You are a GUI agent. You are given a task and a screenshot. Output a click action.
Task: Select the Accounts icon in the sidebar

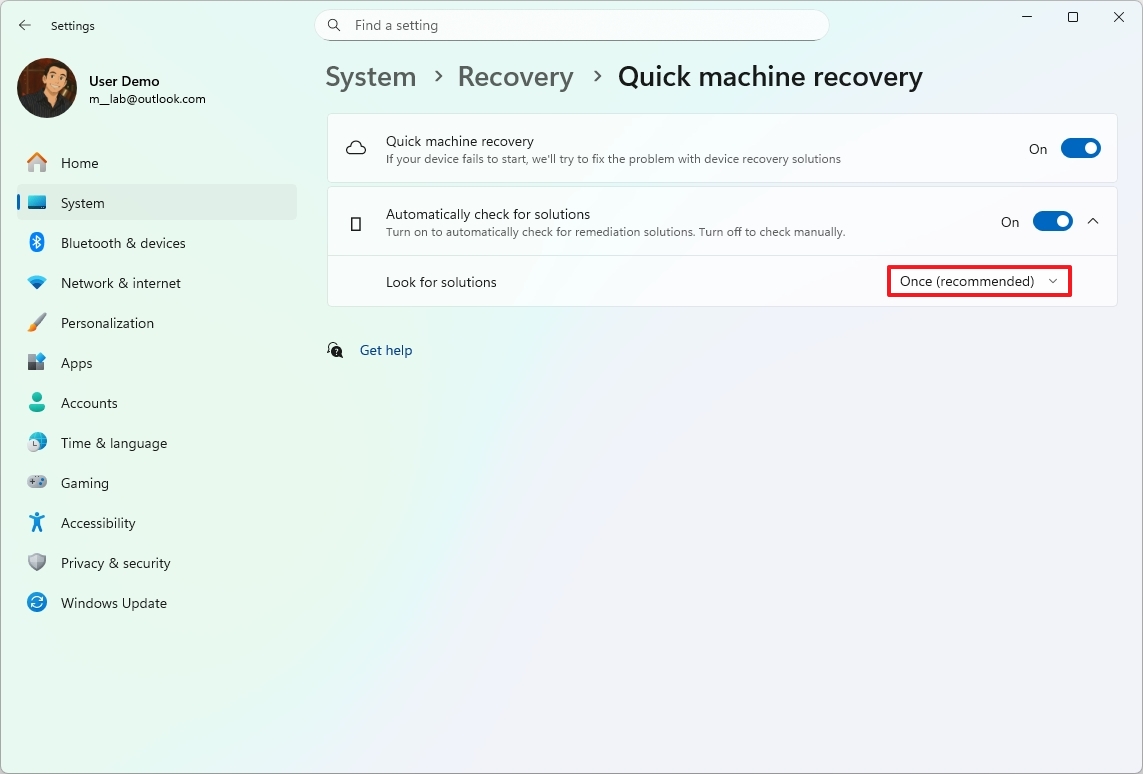coord(36,402)
